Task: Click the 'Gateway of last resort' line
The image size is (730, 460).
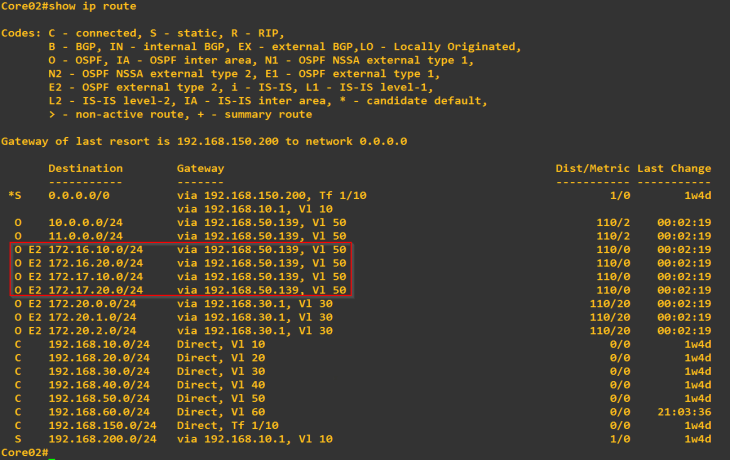Action: [204, 141]
